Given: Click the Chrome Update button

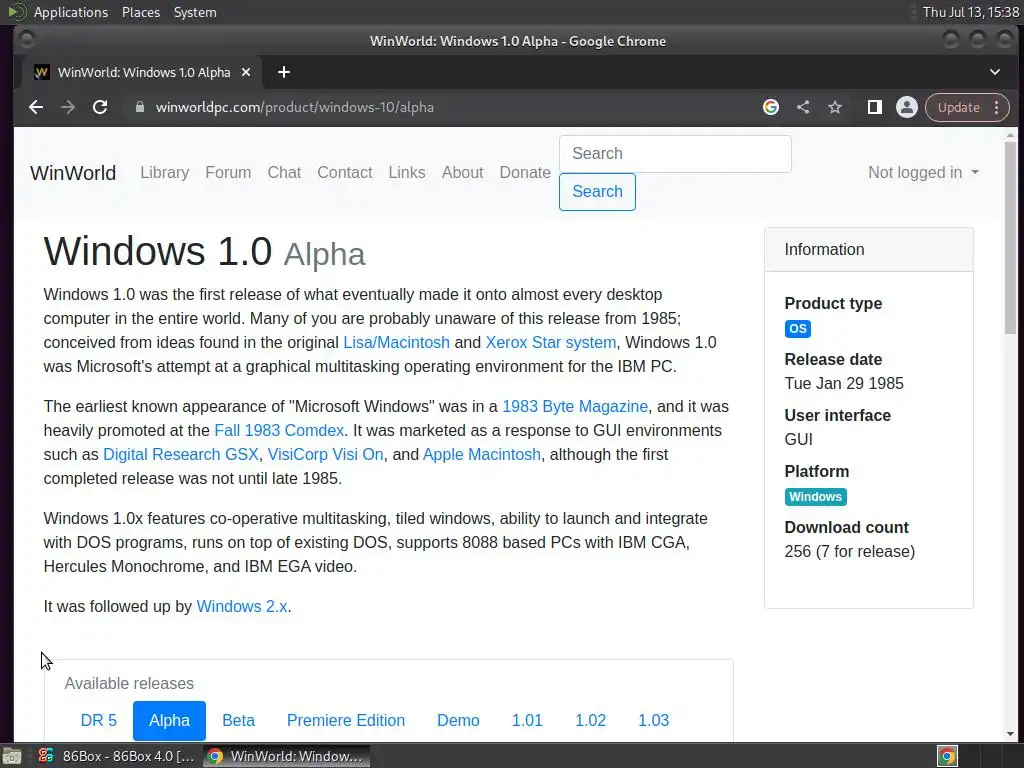Looking at the screenshot, I should (958, 107).
